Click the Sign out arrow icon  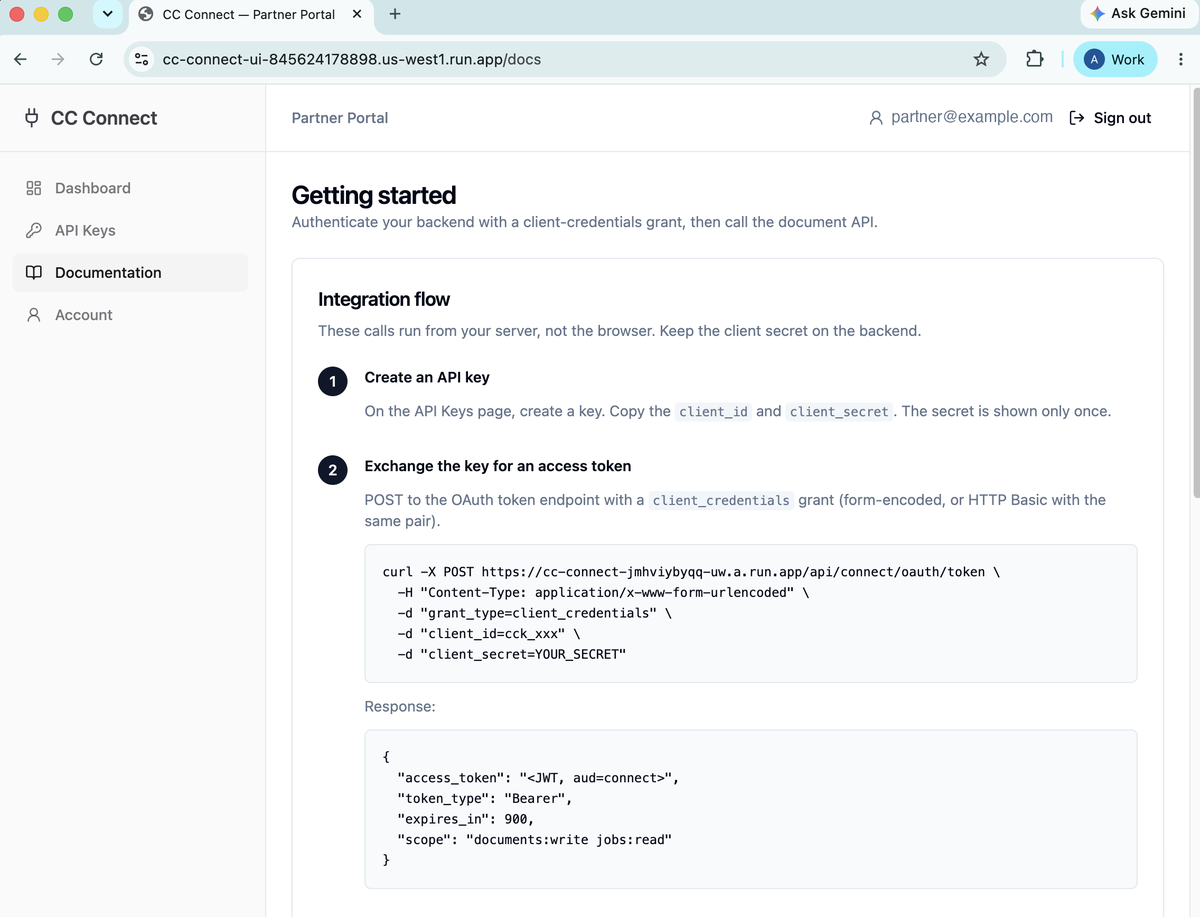1077,118
